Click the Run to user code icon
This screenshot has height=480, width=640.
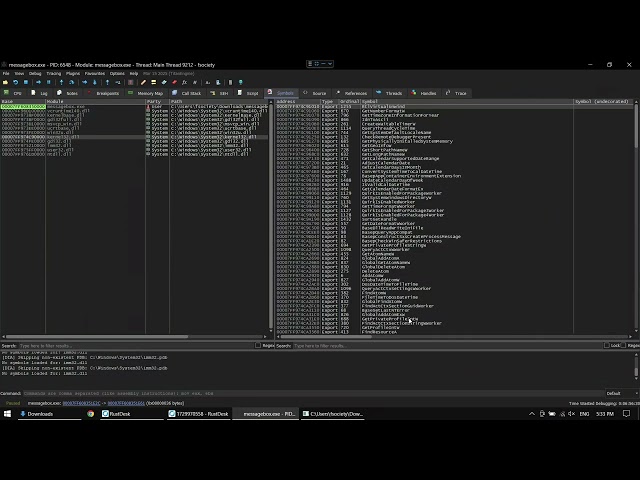tap(118, 82)
